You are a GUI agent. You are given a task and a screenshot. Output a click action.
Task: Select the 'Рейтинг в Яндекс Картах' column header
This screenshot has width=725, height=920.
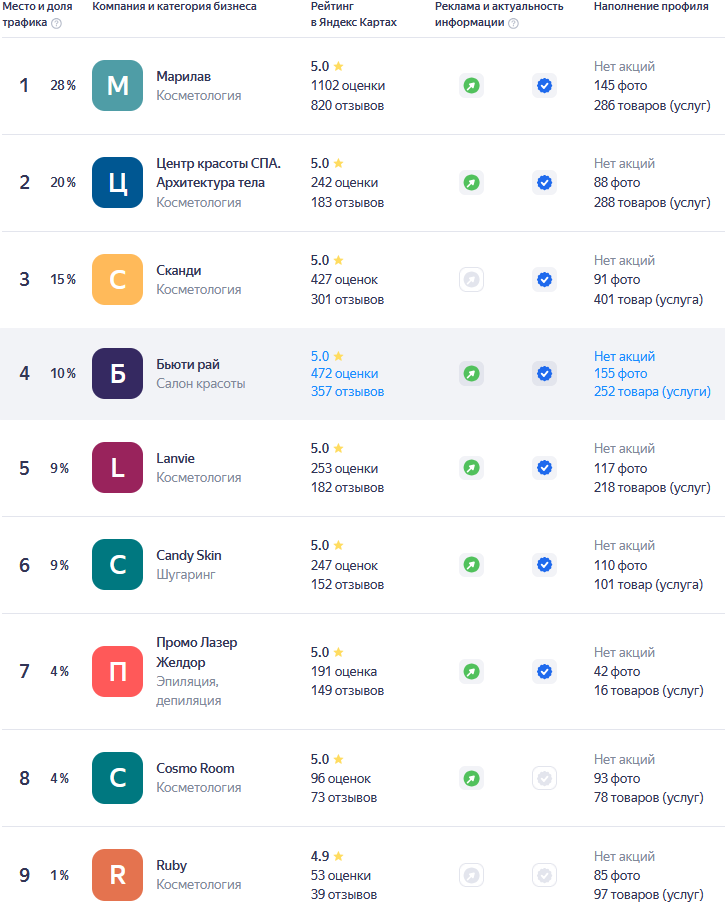353,14
